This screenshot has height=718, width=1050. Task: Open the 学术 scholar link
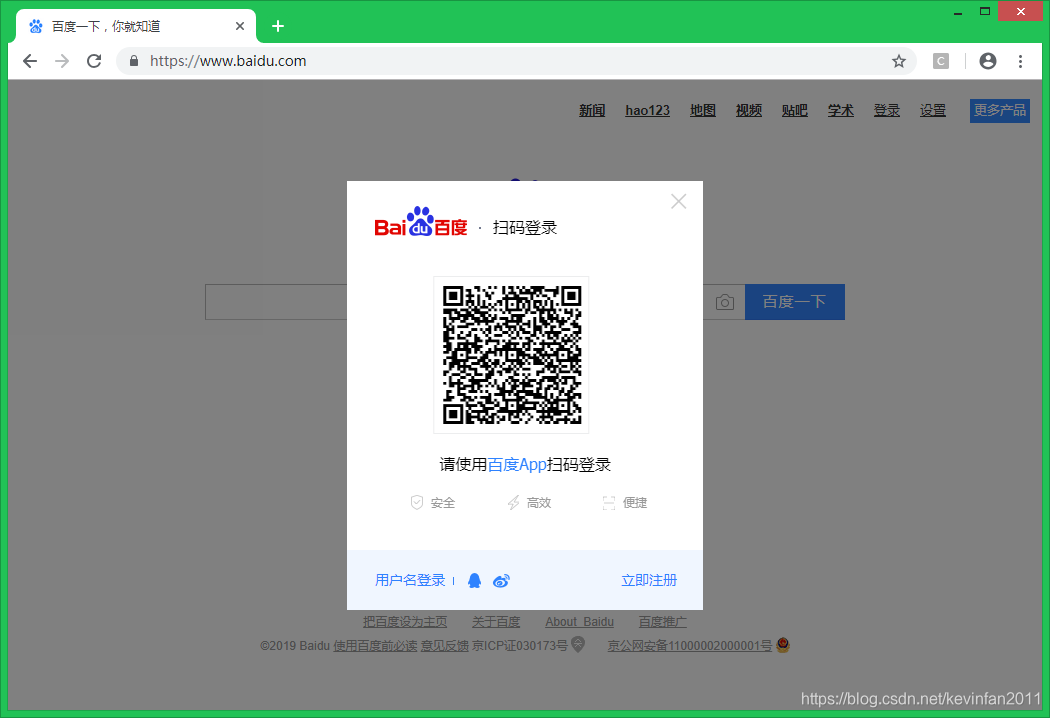(x=840, y=111)
